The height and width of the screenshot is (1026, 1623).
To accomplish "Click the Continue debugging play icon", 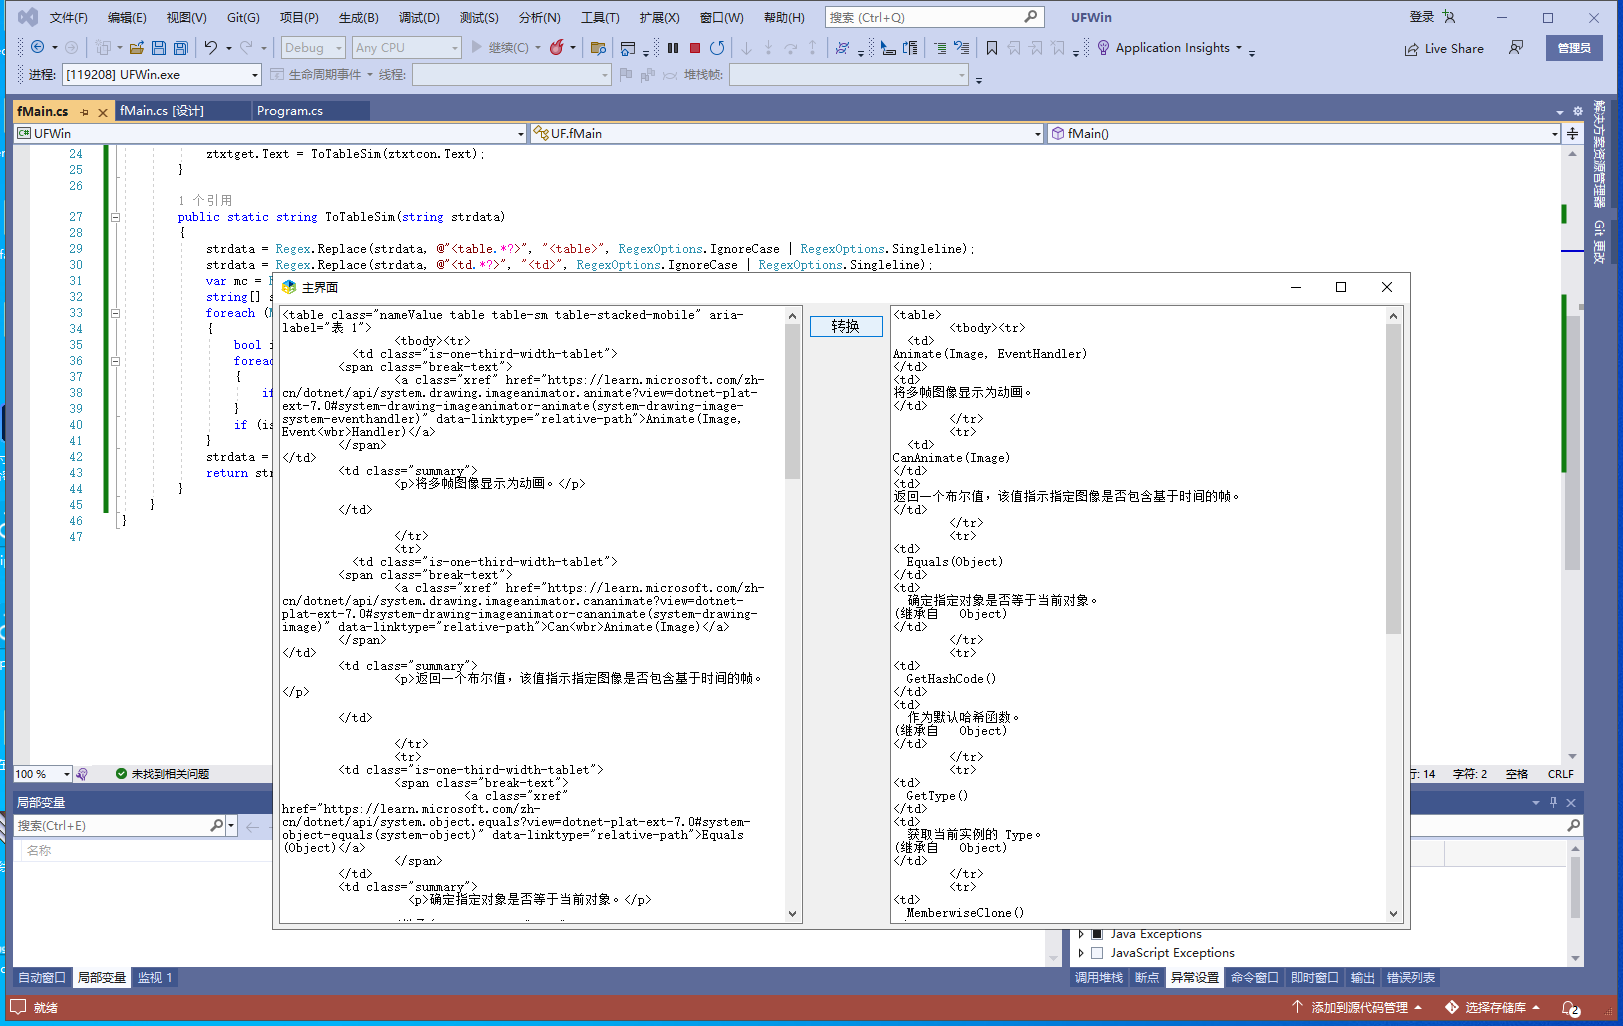I will (x=476, y=47).
